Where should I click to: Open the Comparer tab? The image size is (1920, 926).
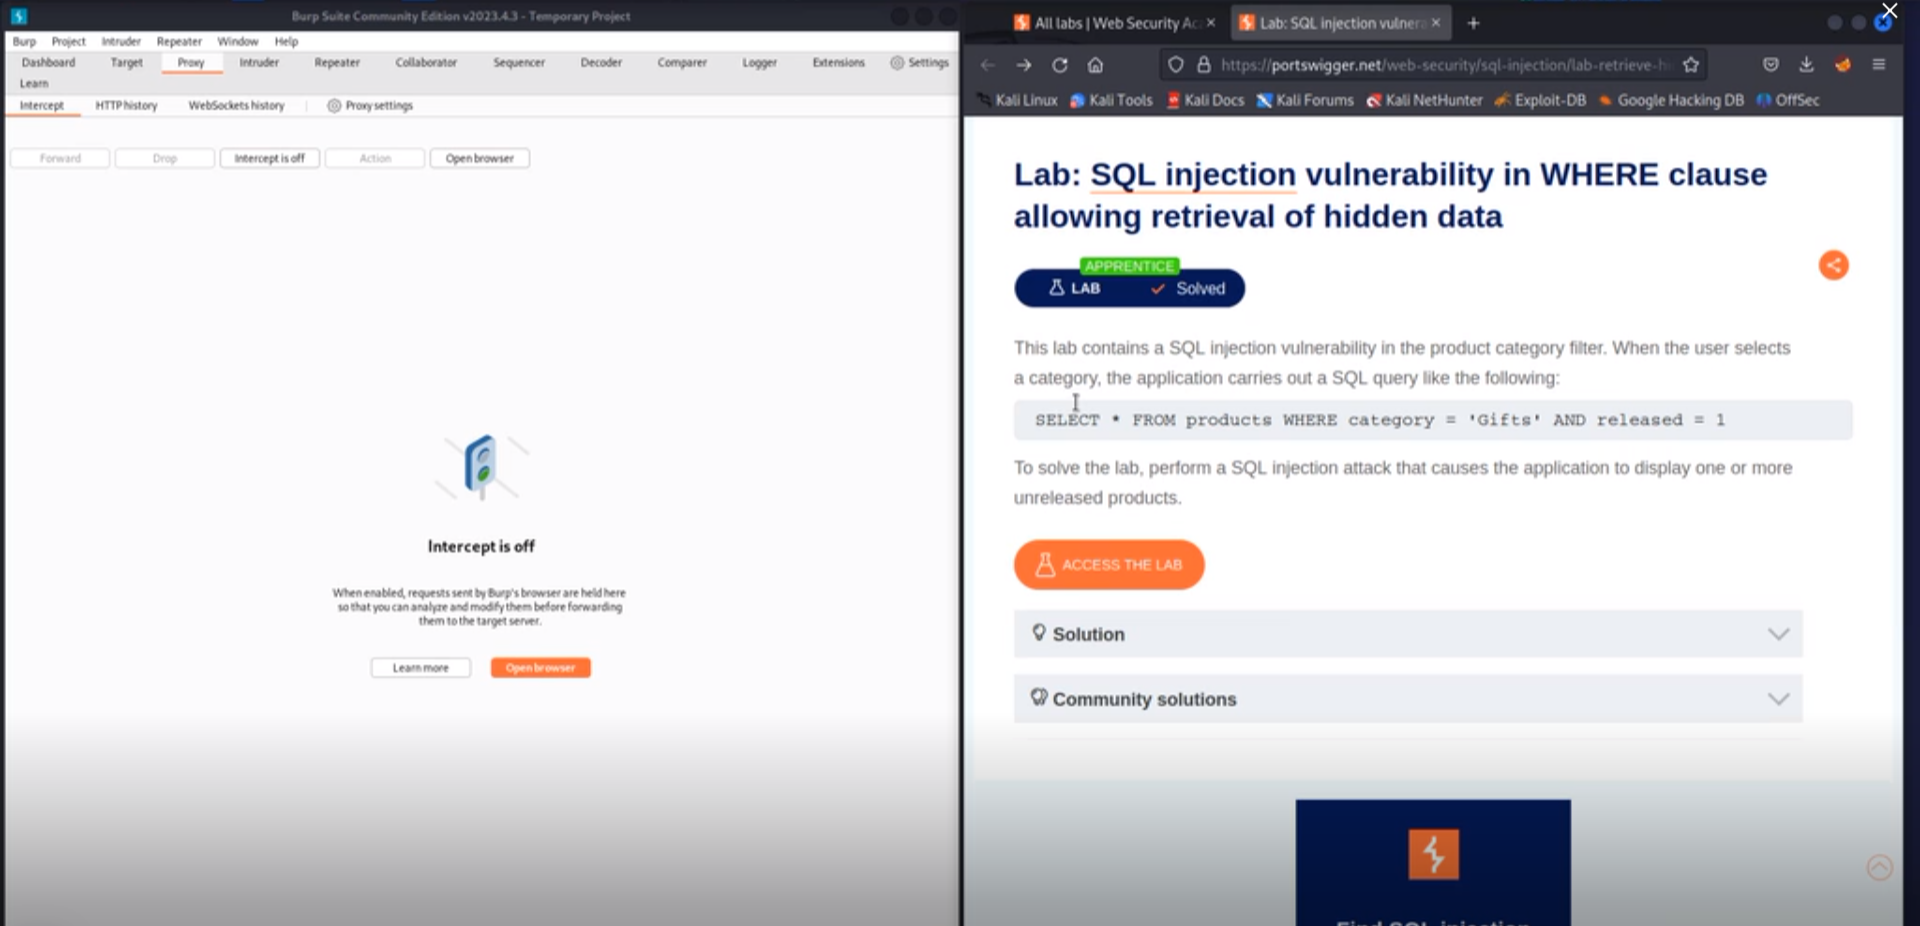click(x=682, y=62)
